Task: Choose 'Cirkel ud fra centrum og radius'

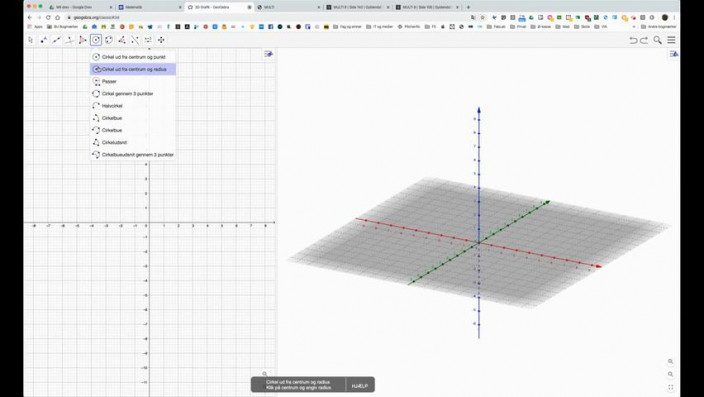Action: (x=133, y=69)
